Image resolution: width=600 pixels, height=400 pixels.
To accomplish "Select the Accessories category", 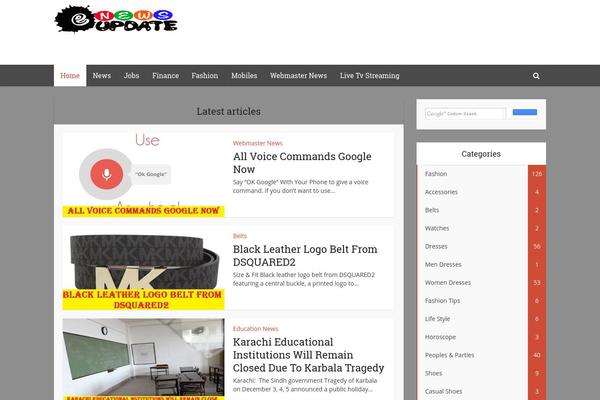I will (441, 192).
